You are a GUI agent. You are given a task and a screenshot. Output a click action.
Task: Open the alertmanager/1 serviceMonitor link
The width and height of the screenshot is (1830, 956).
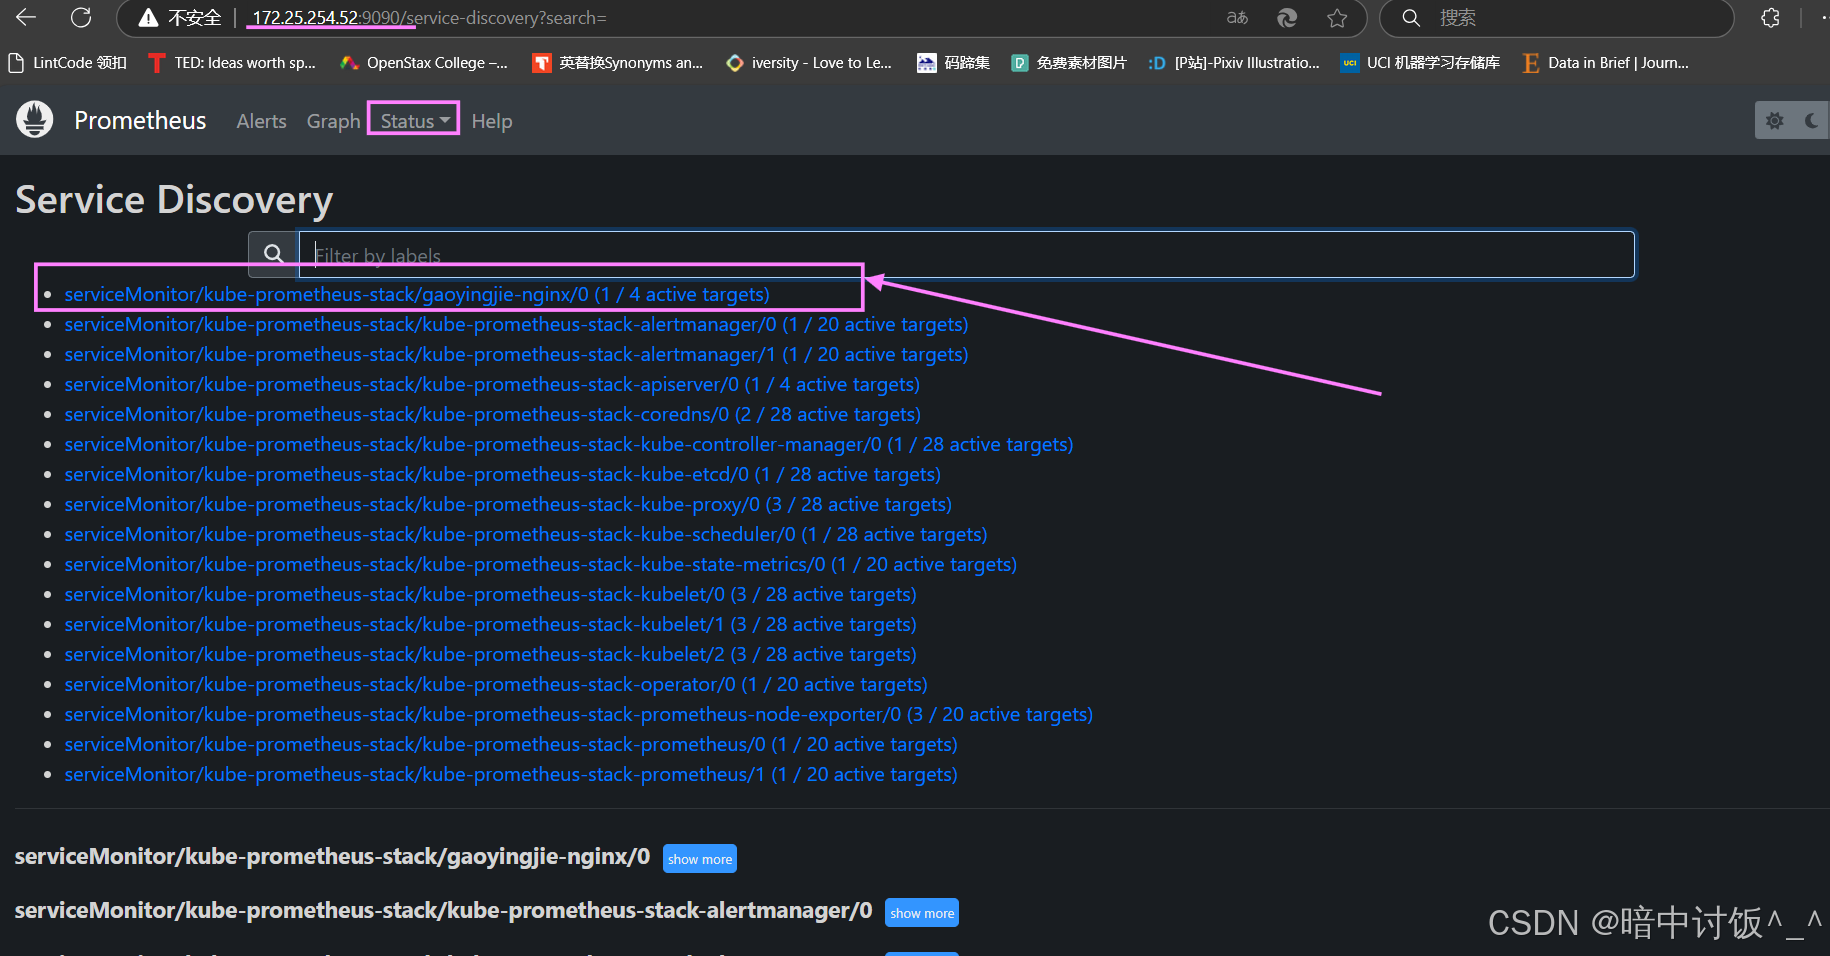point(516,354)
